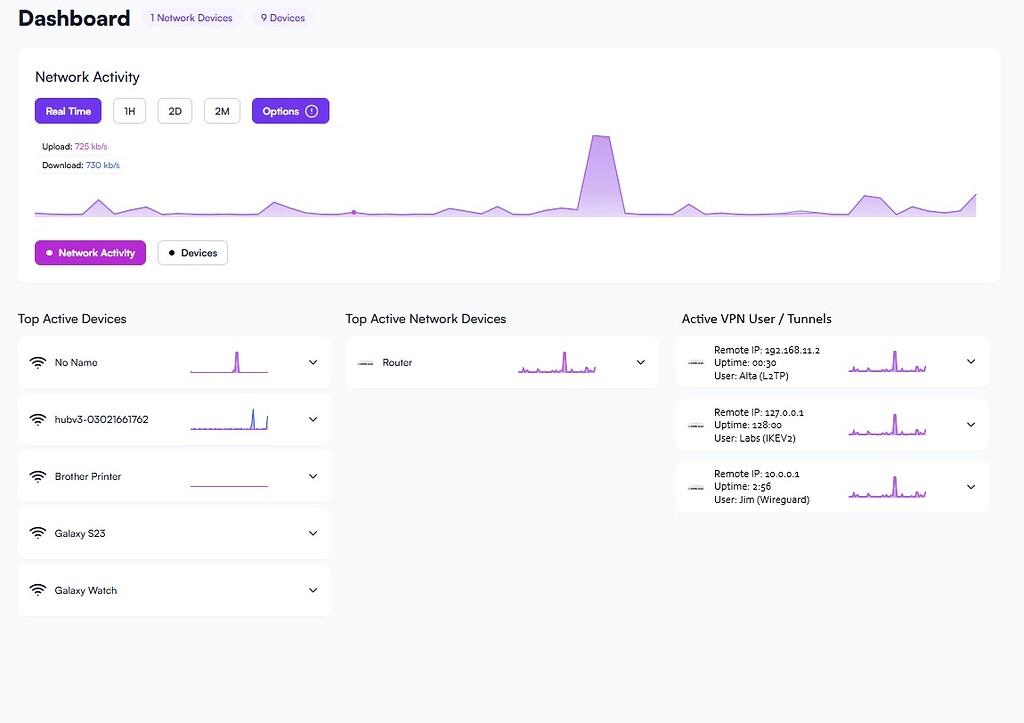Switch to the 1H time range tab

129,110
